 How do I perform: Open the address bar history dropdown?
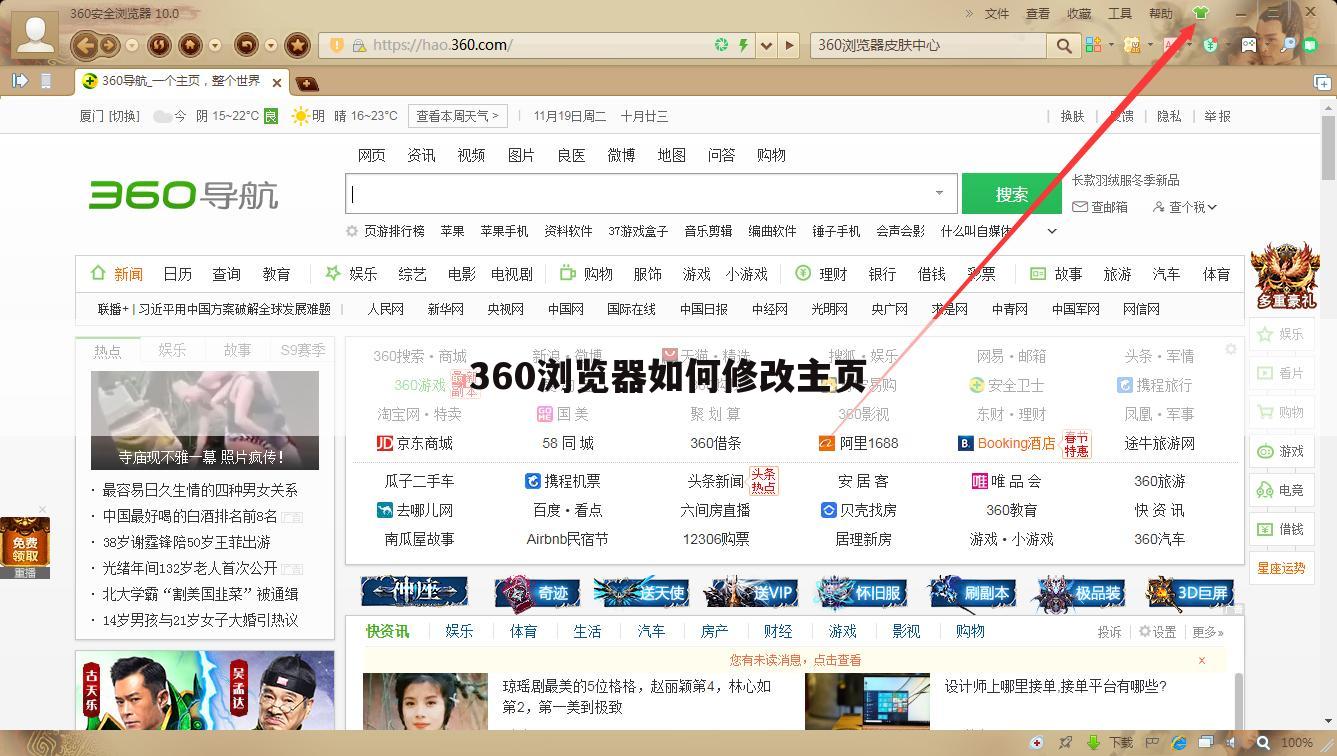pos(766,45)
